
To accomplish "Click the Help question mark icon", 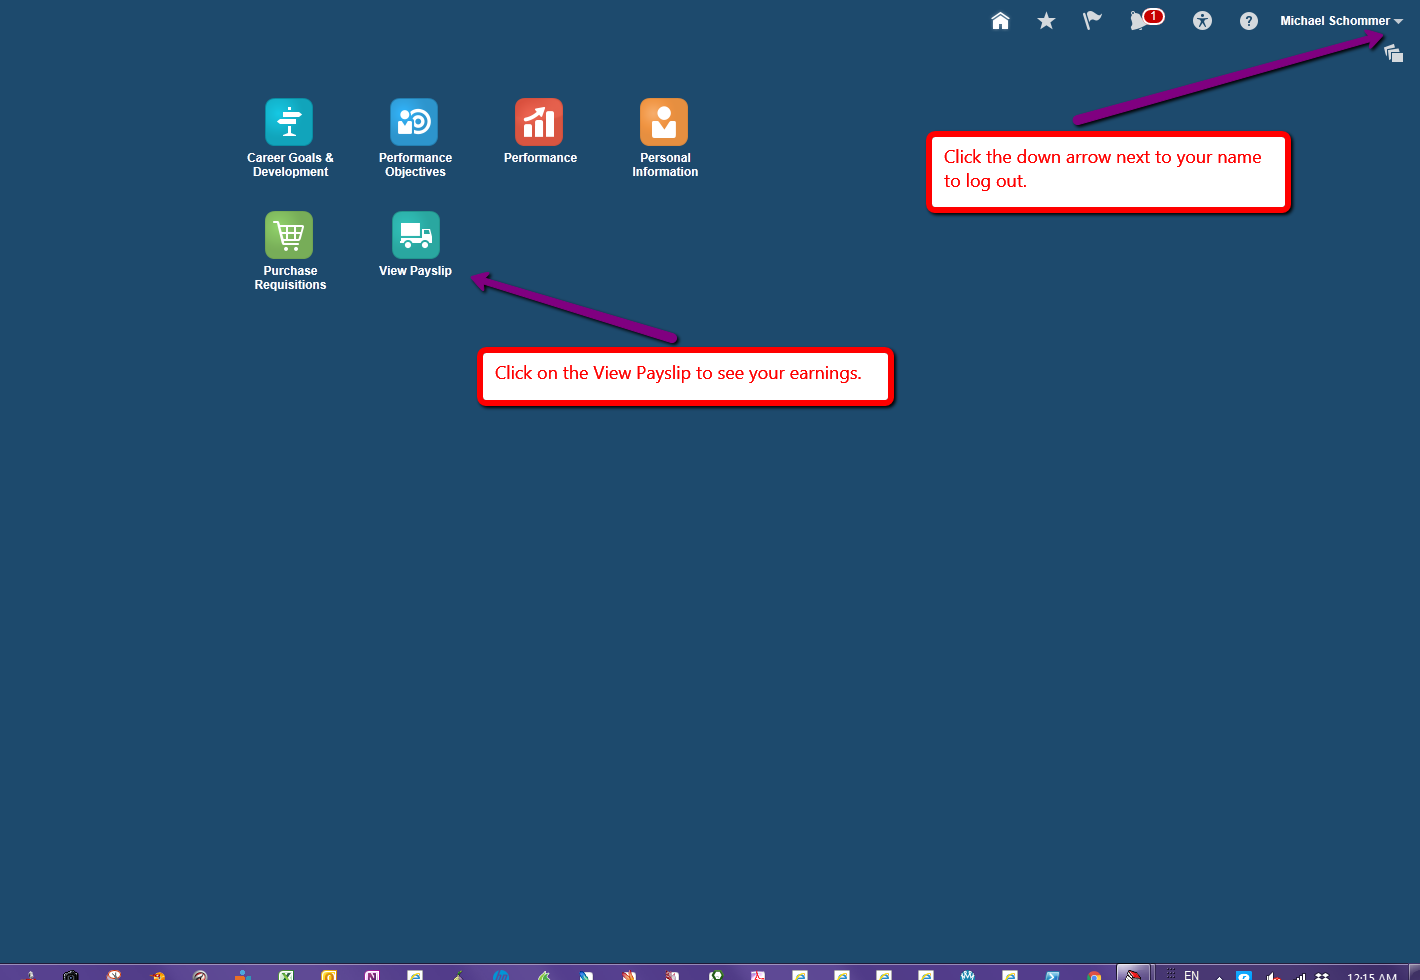I will point(1248,21).
